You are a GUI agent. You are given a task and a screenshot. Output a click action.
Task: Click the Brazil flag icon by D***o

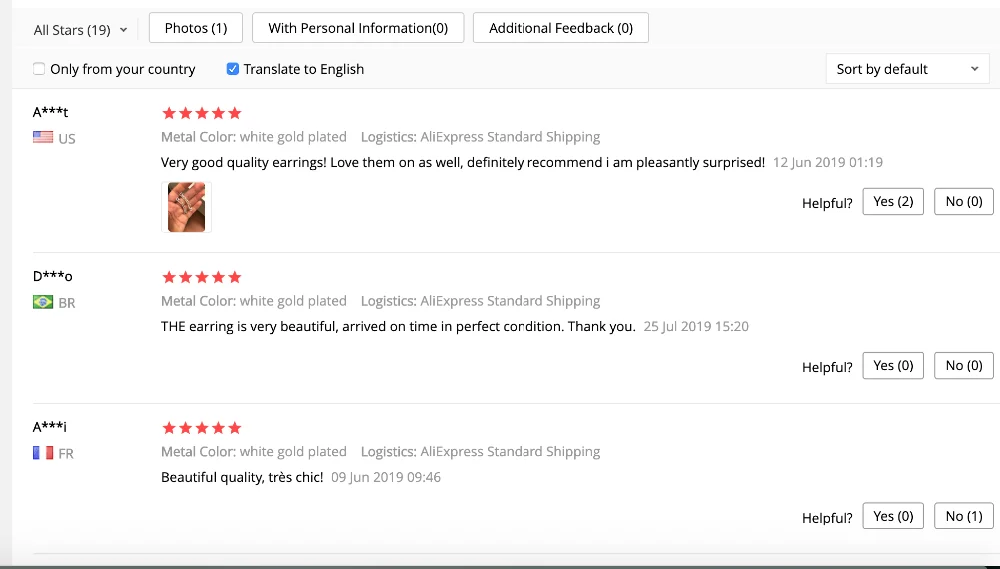pyautogui.click(x=43, y=302)
